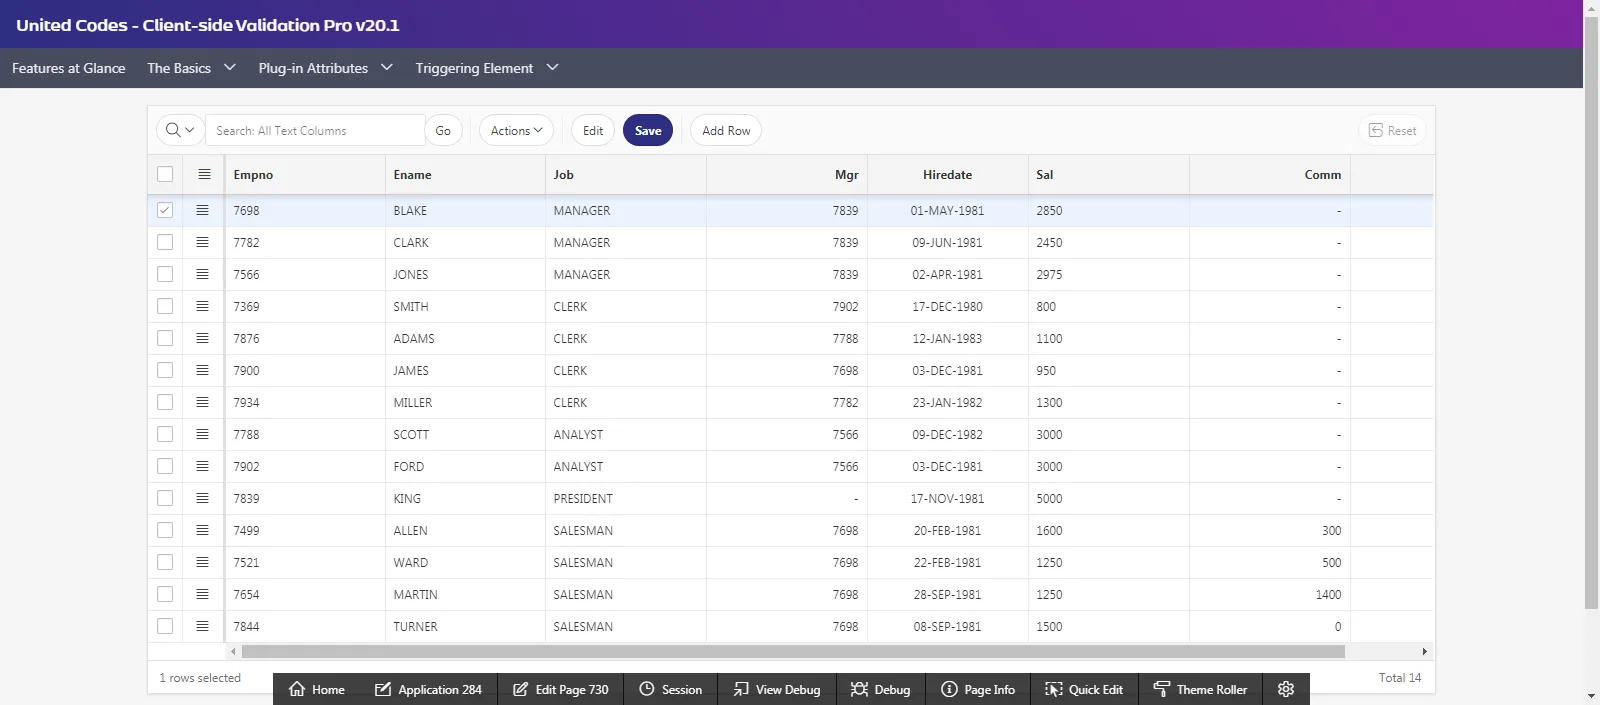Click the search magnifier column selector icon

pos(180,130)
